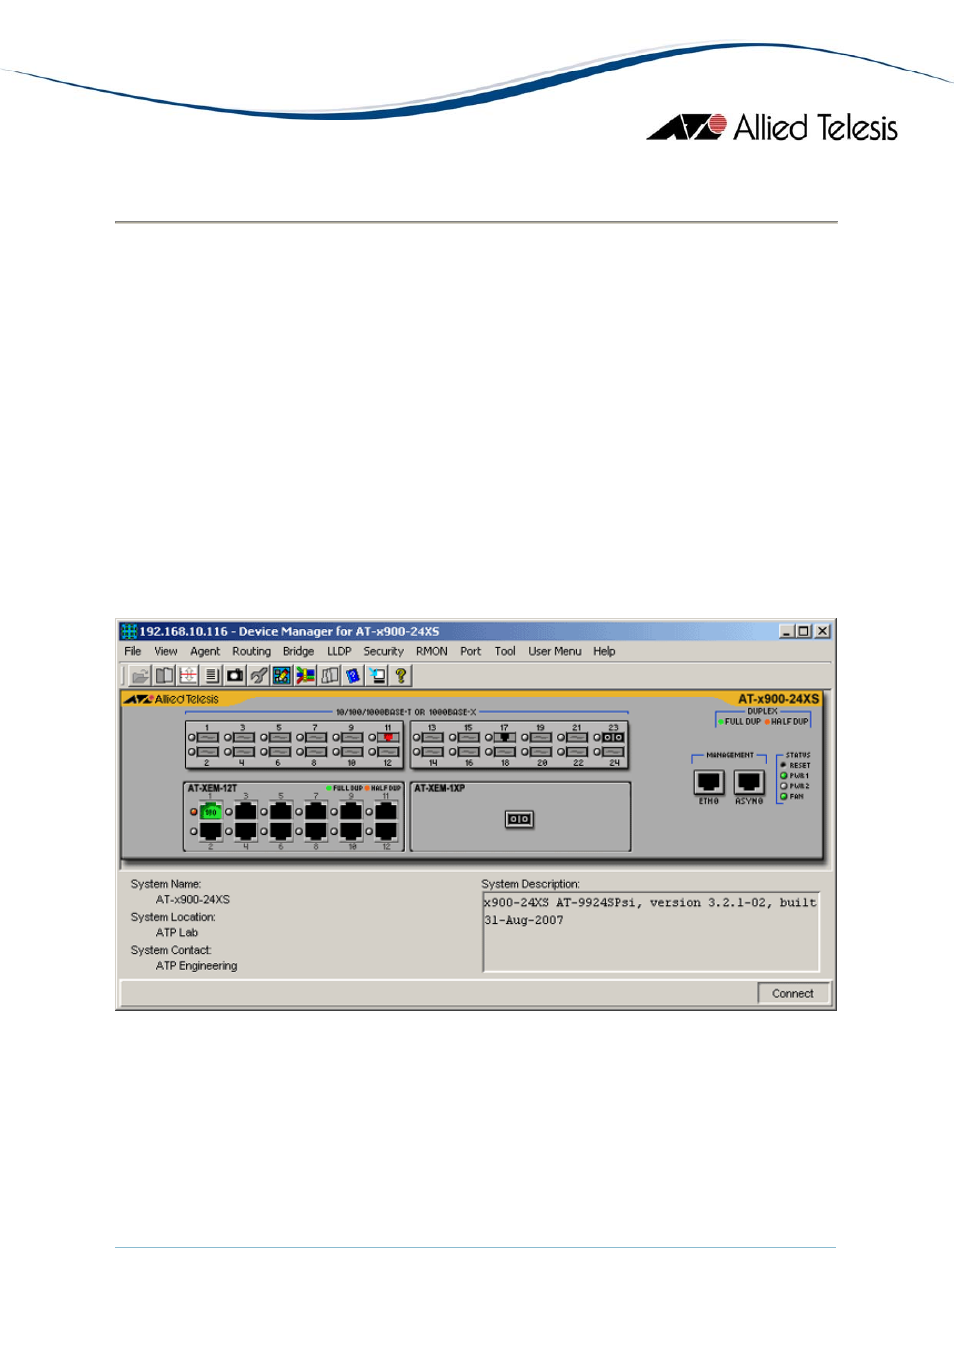Click the system contact ATP Engineering
954x1350 pixels.
[x=197, y=966]
